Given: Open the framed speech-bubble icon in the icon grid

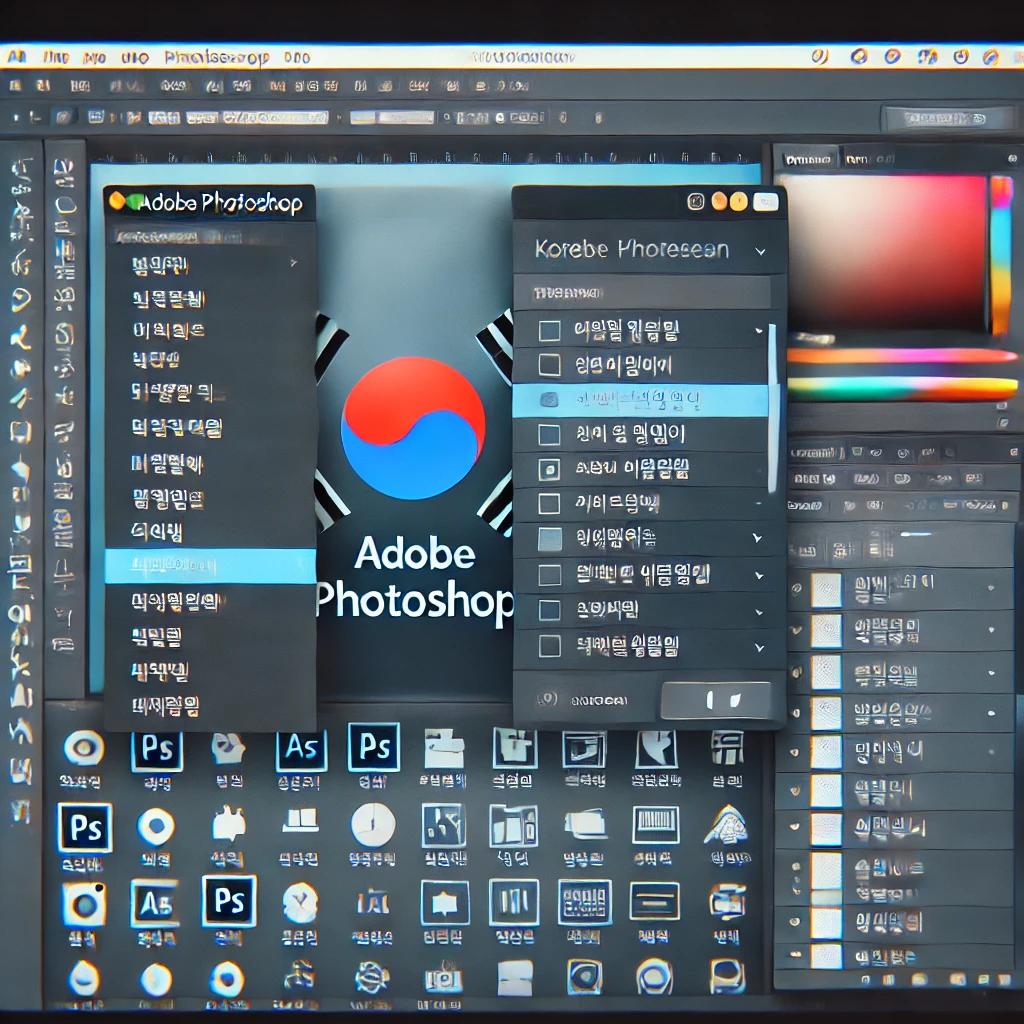Looking at the screenshot, I should [x=444, y=903].
